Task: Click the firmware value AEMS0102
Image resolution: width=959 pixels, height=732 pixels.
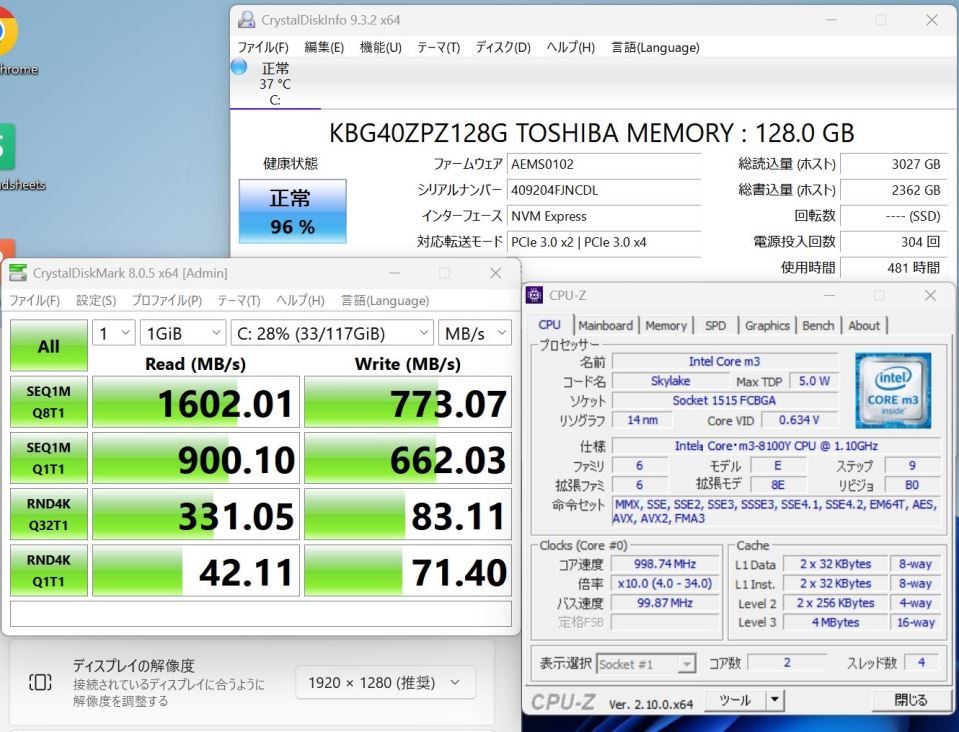Action: pyautogui.click(x=604, y=164)
